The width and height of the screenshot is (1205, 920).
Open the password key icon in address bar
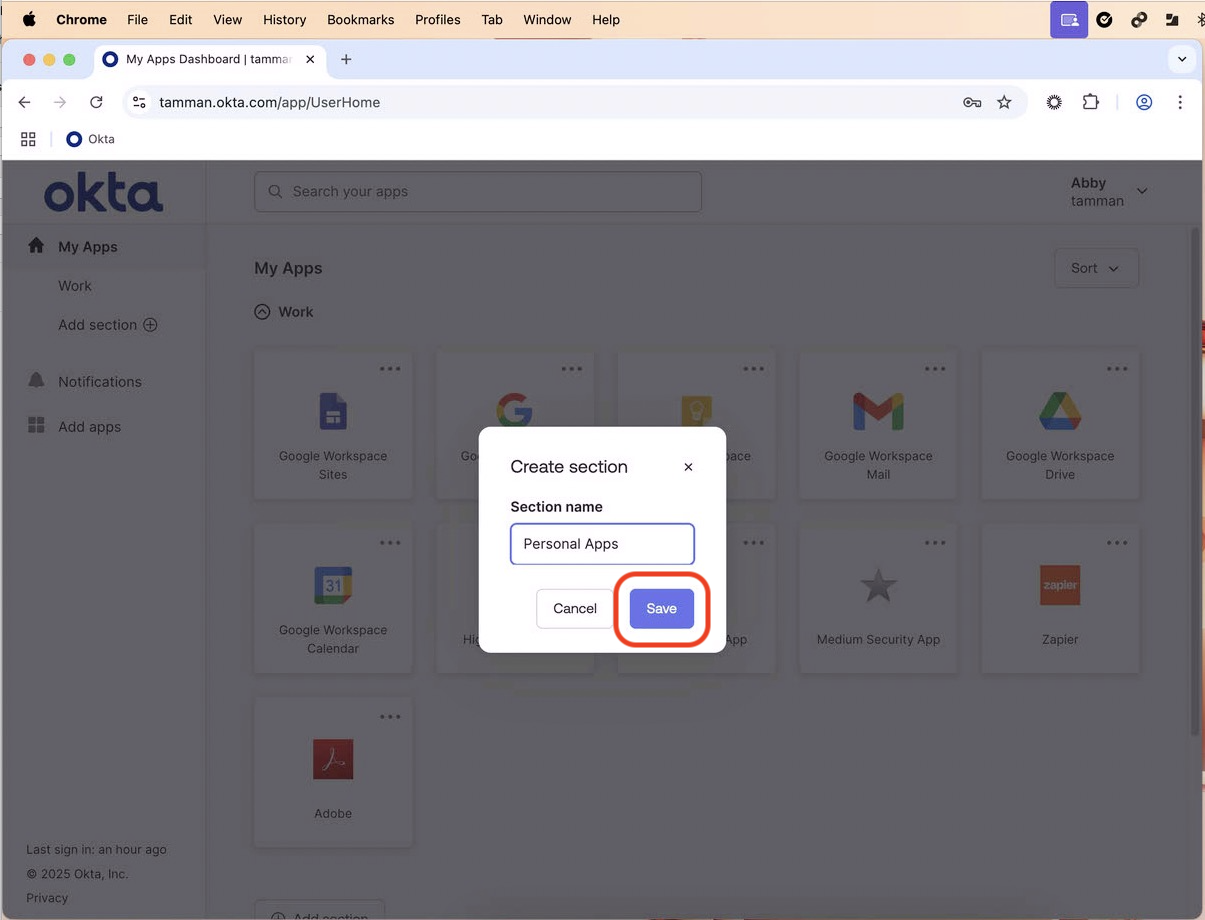click(972, 102)
